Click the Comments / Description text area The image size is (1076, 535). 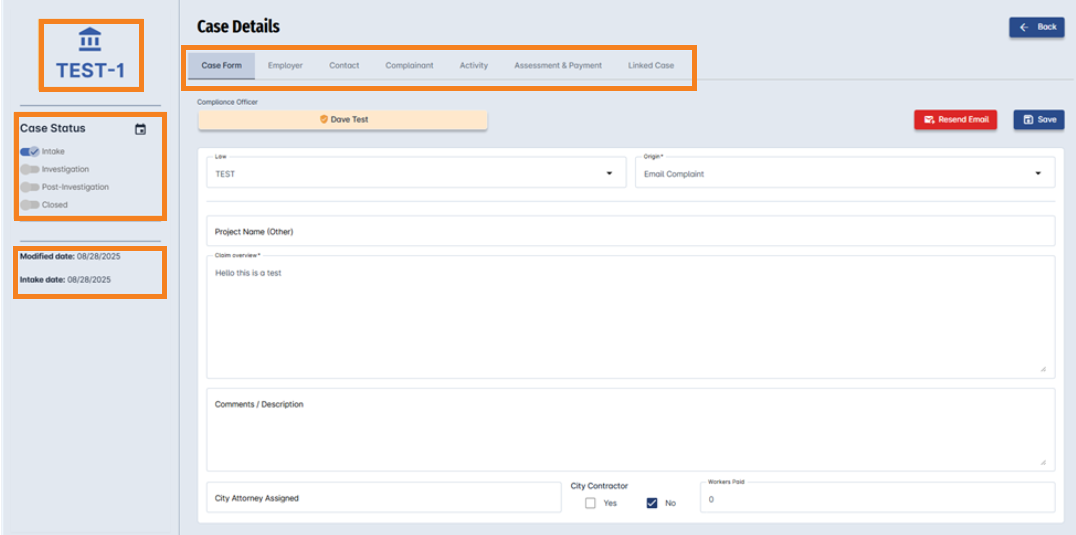(x=630, y=430)
